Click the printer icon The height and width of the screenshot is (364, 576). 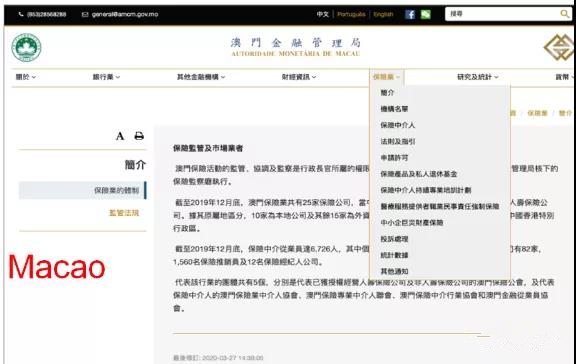(139, 136)
